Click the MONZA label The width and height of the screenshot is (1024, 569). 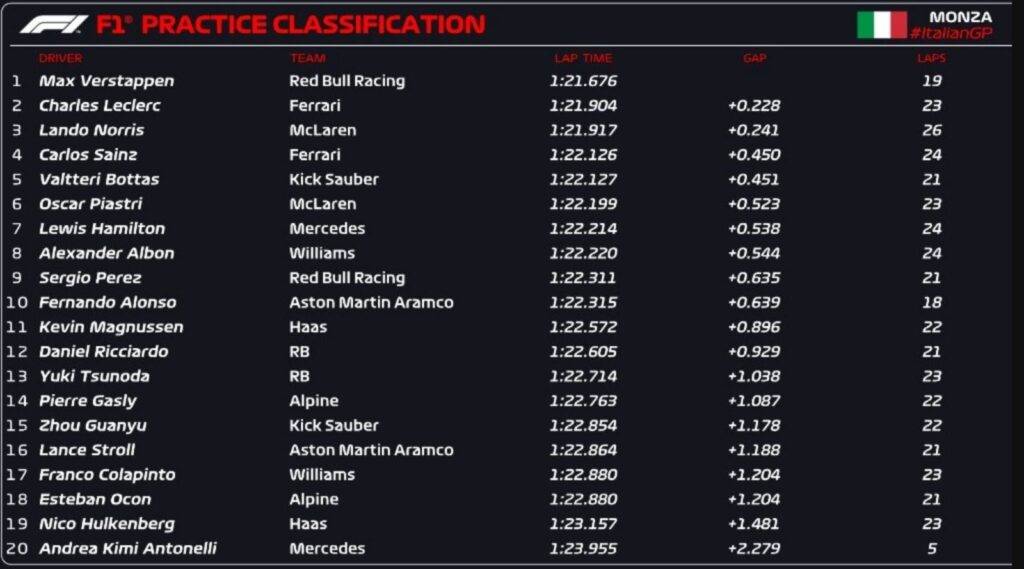(960, 17)
